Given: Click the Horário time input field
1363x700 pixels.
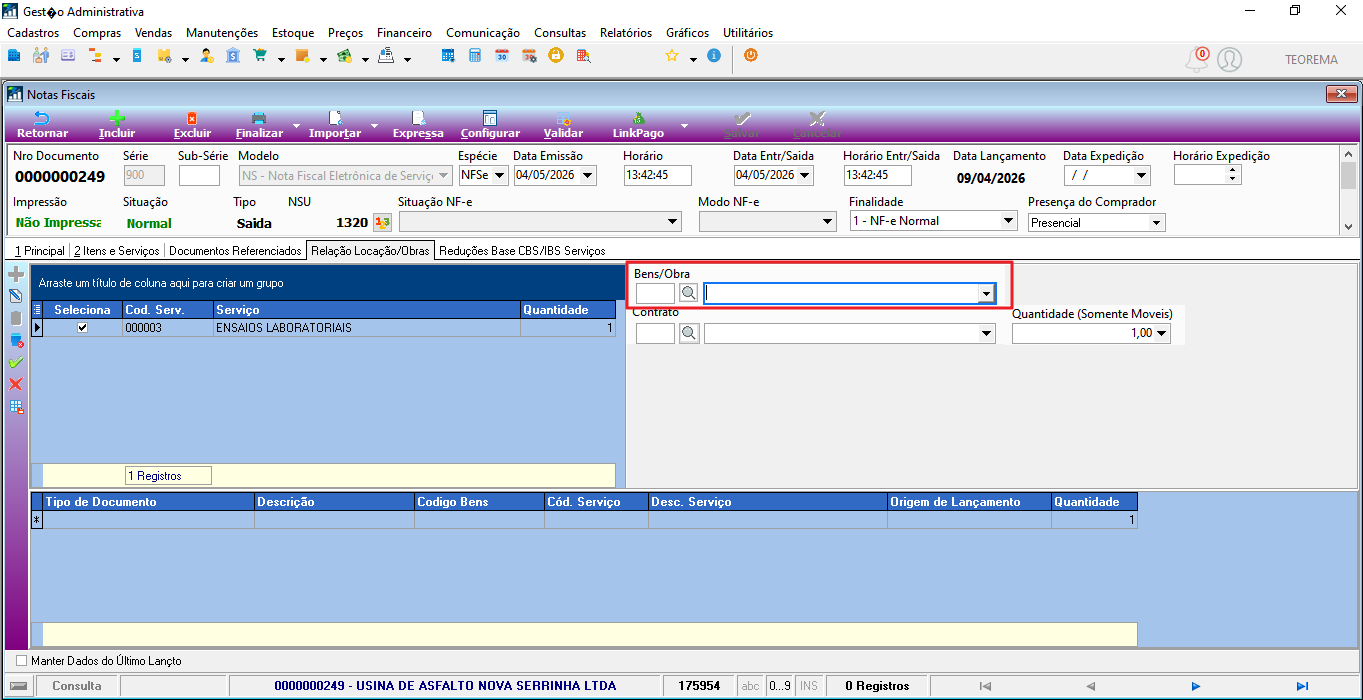Looking at the screenshot, I should 658,176.
